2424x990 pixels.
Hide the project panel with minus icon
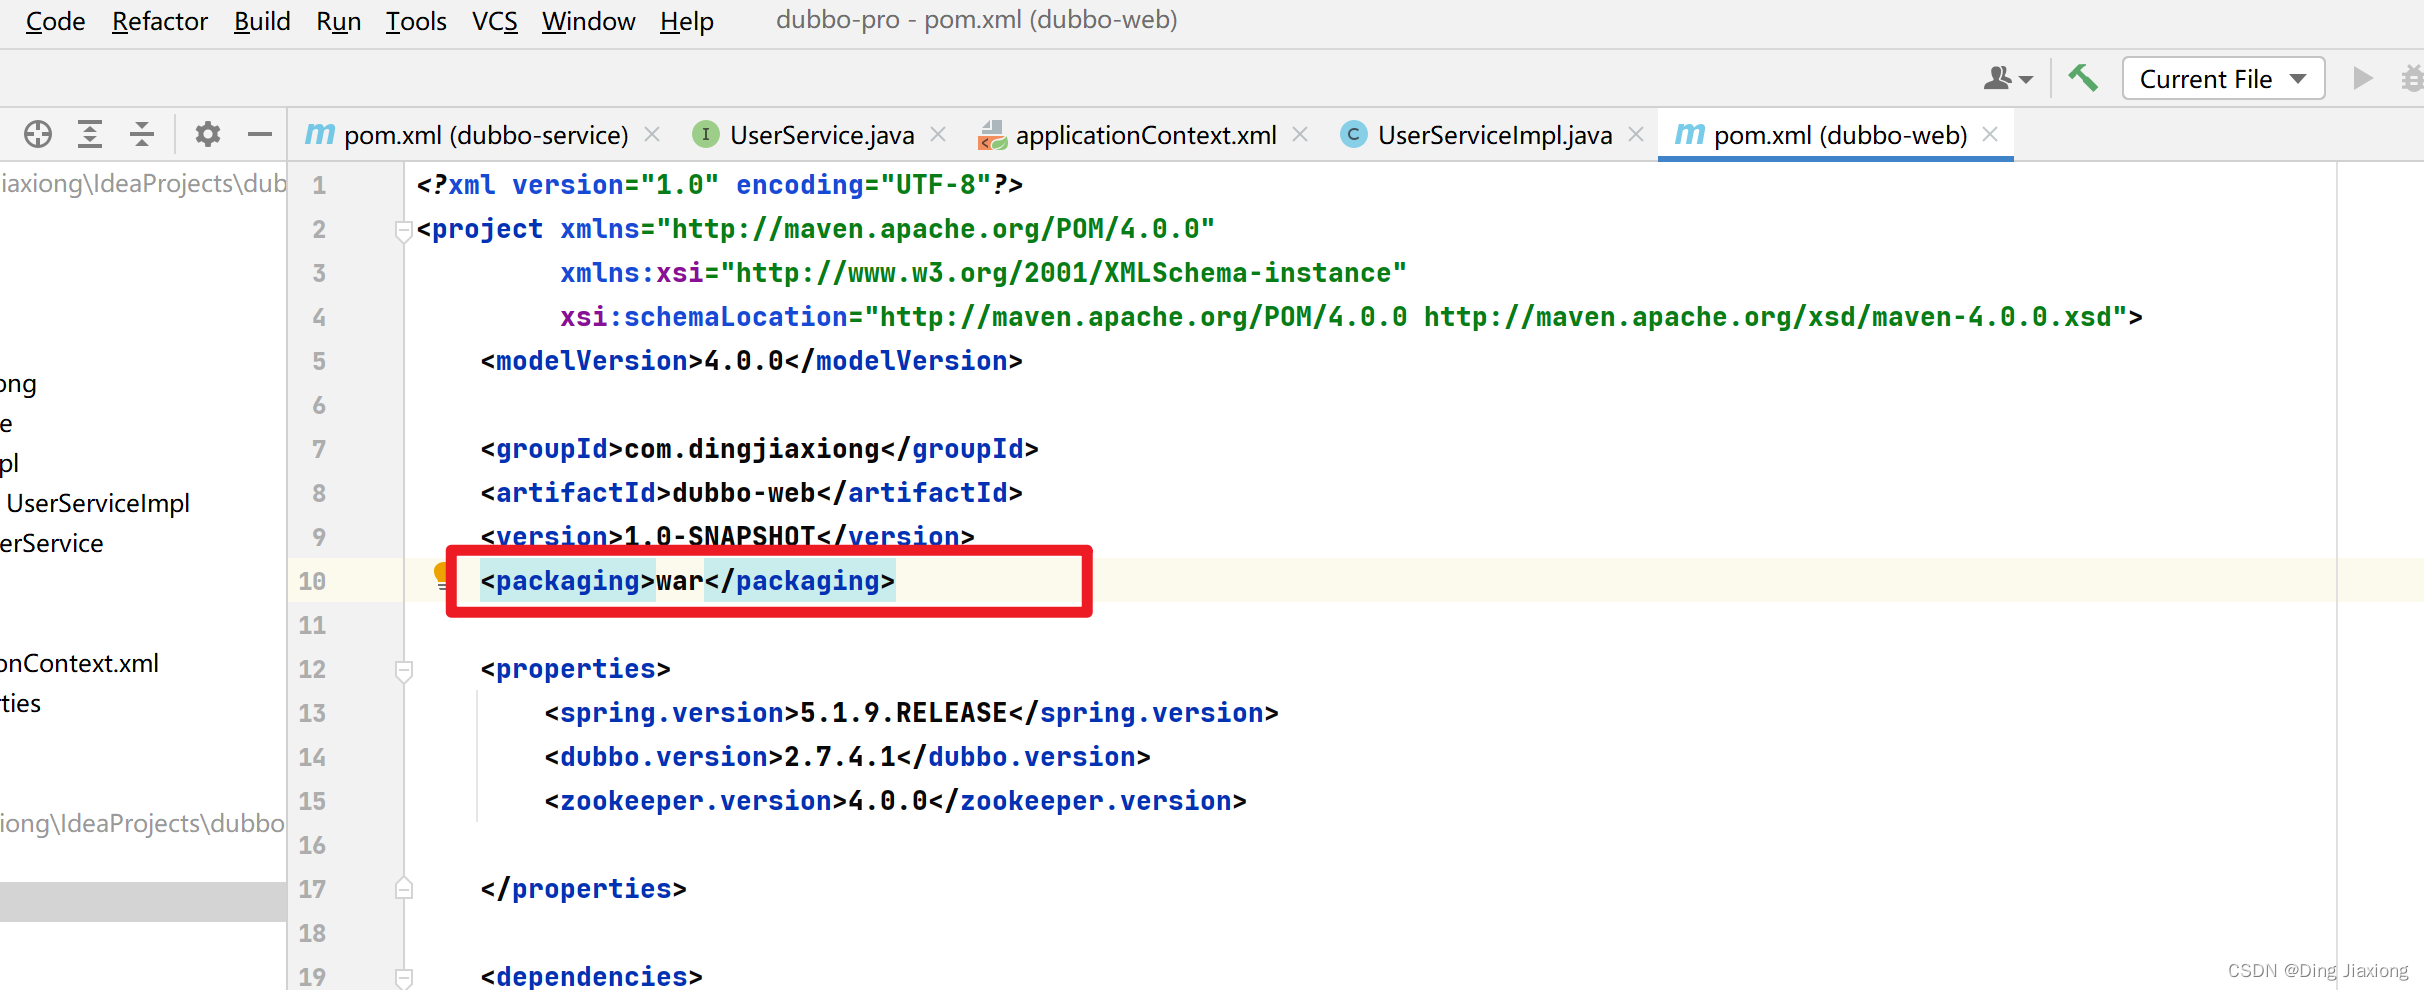(260, 134)
